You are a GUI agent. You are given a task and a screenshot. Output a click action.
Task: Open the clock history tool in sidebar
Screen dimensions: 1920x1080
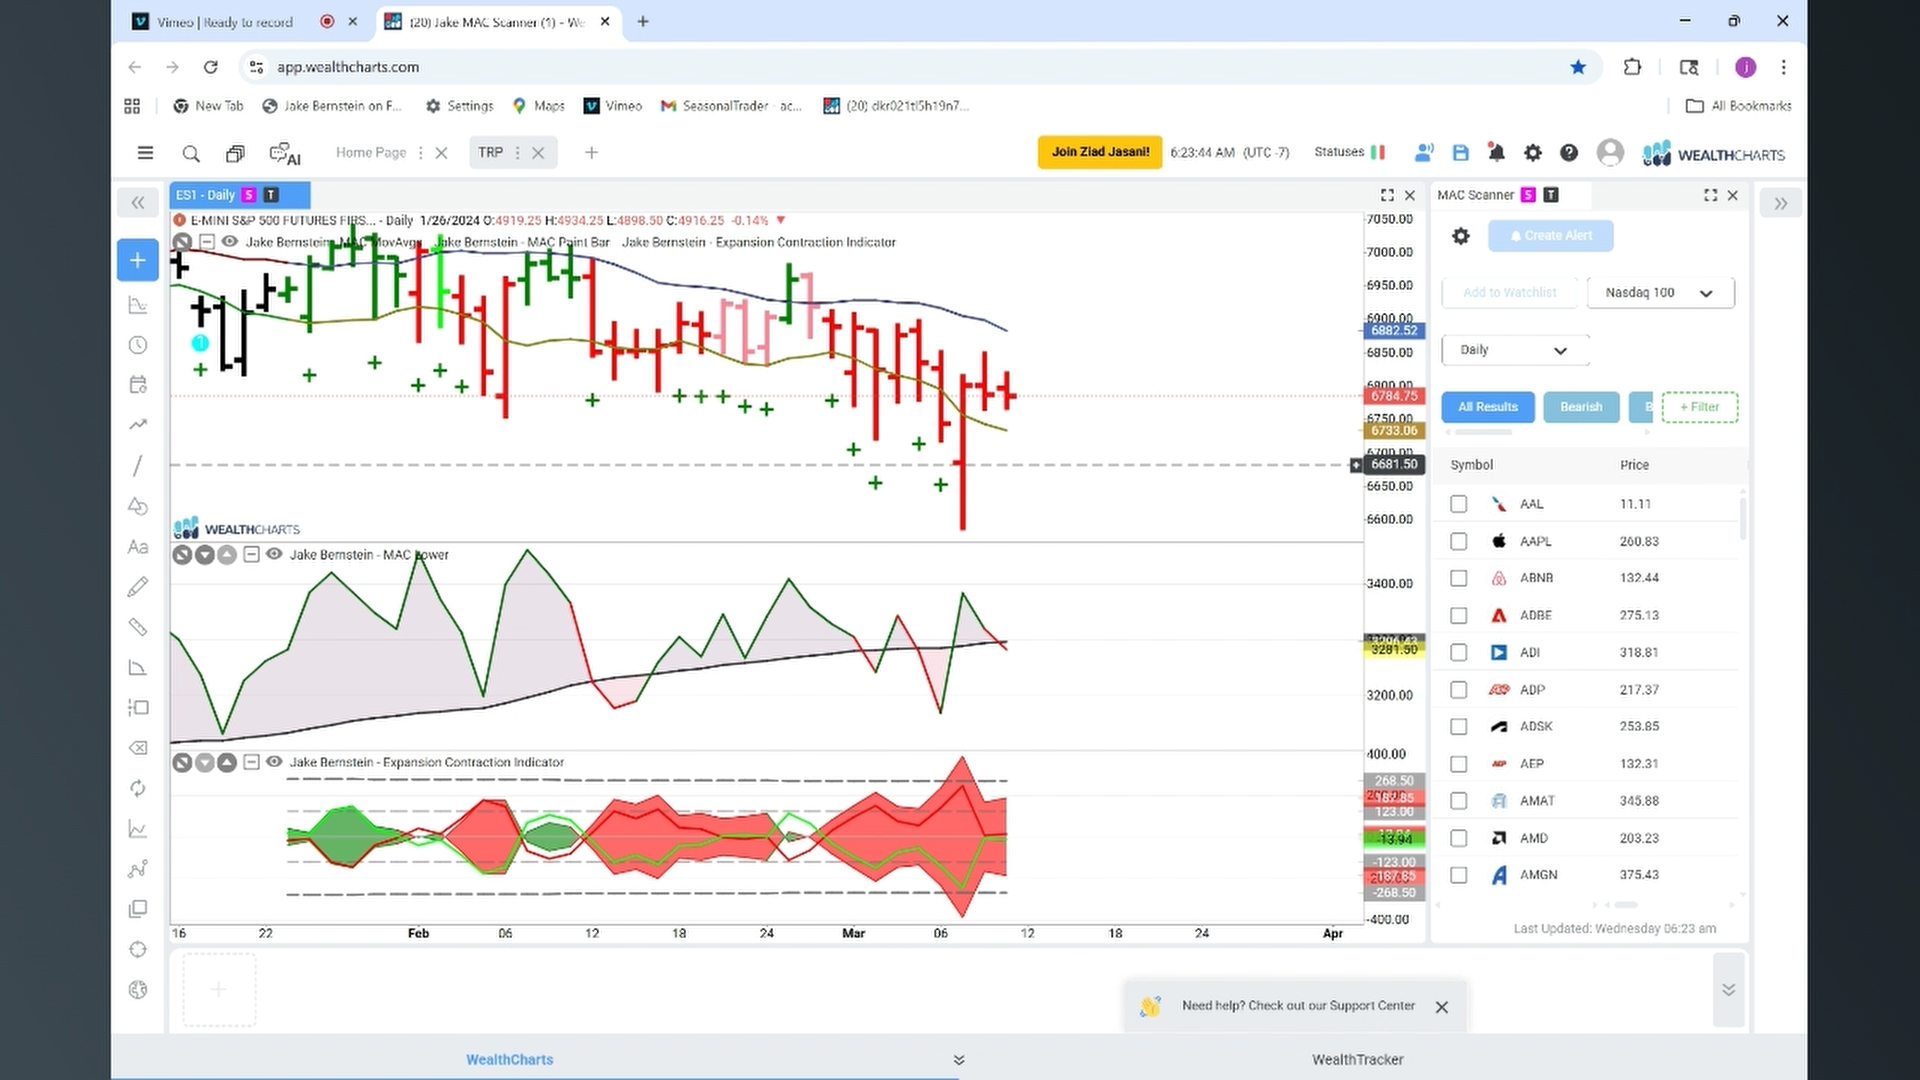(138, 345)
